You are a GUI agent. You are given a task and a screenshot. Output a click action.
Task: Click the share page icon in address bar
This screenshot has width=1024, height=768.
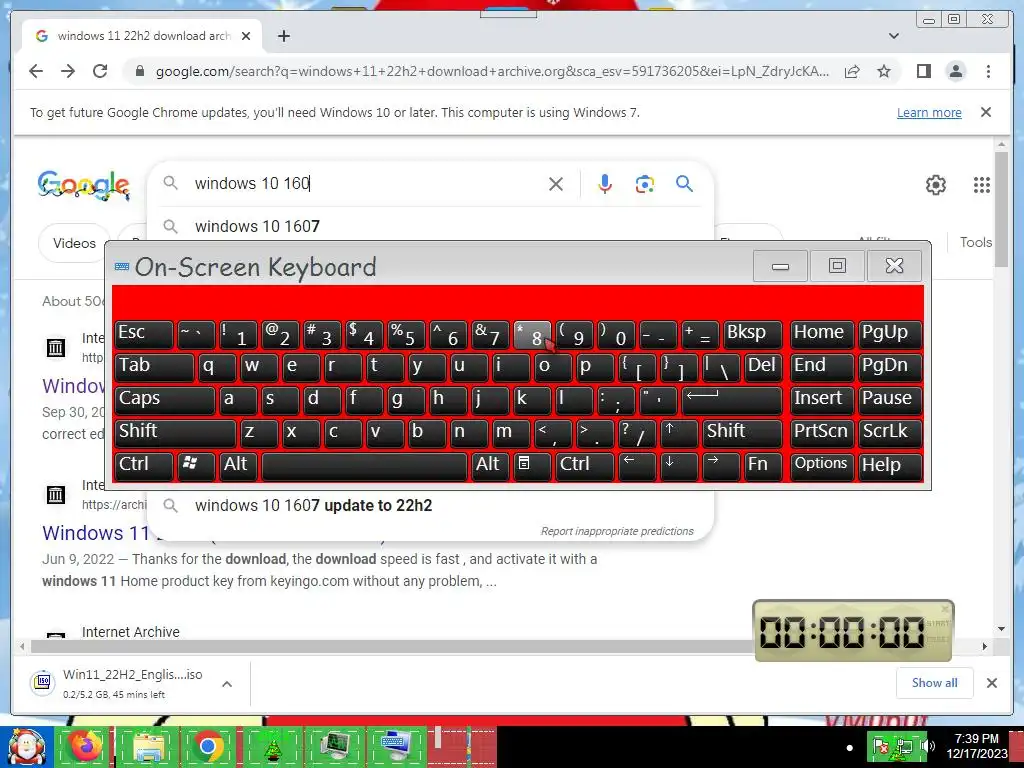tap(852, 71)
